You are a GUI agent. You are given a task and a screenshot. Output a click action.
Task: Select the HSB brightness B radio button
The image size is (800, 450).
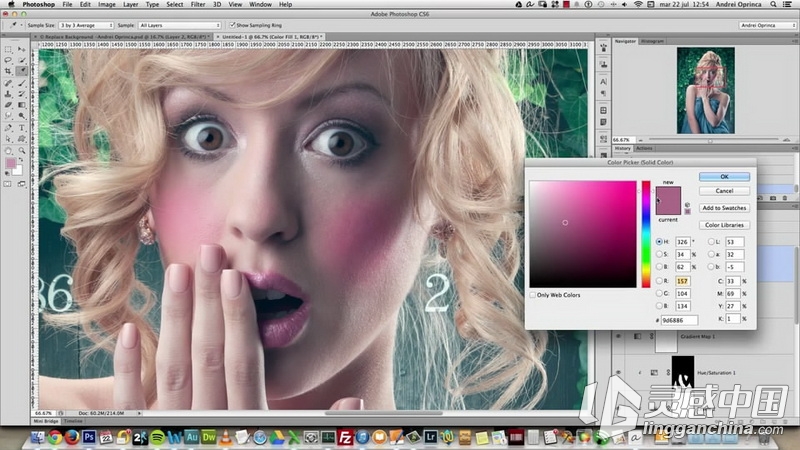tap(659, 266)
